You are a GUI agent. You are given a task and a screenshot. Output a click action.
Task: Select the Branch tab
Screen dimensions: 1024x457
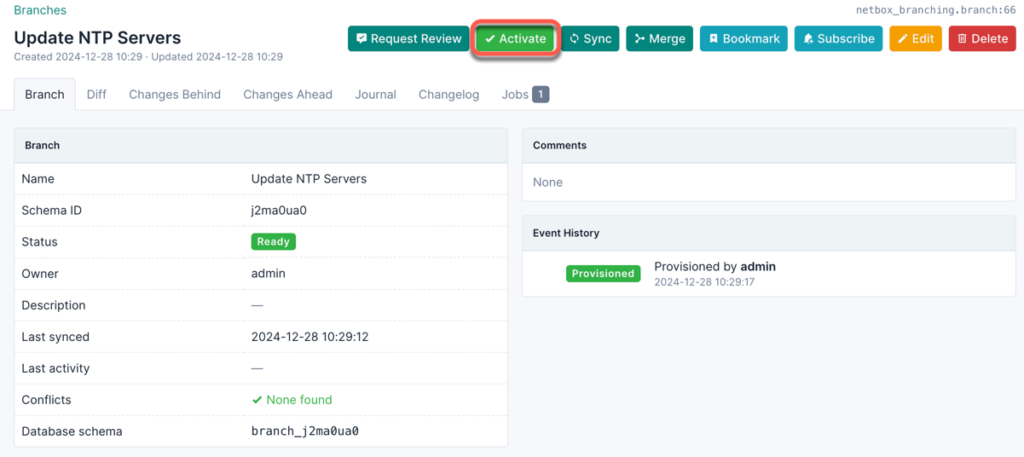pos(44,95)
